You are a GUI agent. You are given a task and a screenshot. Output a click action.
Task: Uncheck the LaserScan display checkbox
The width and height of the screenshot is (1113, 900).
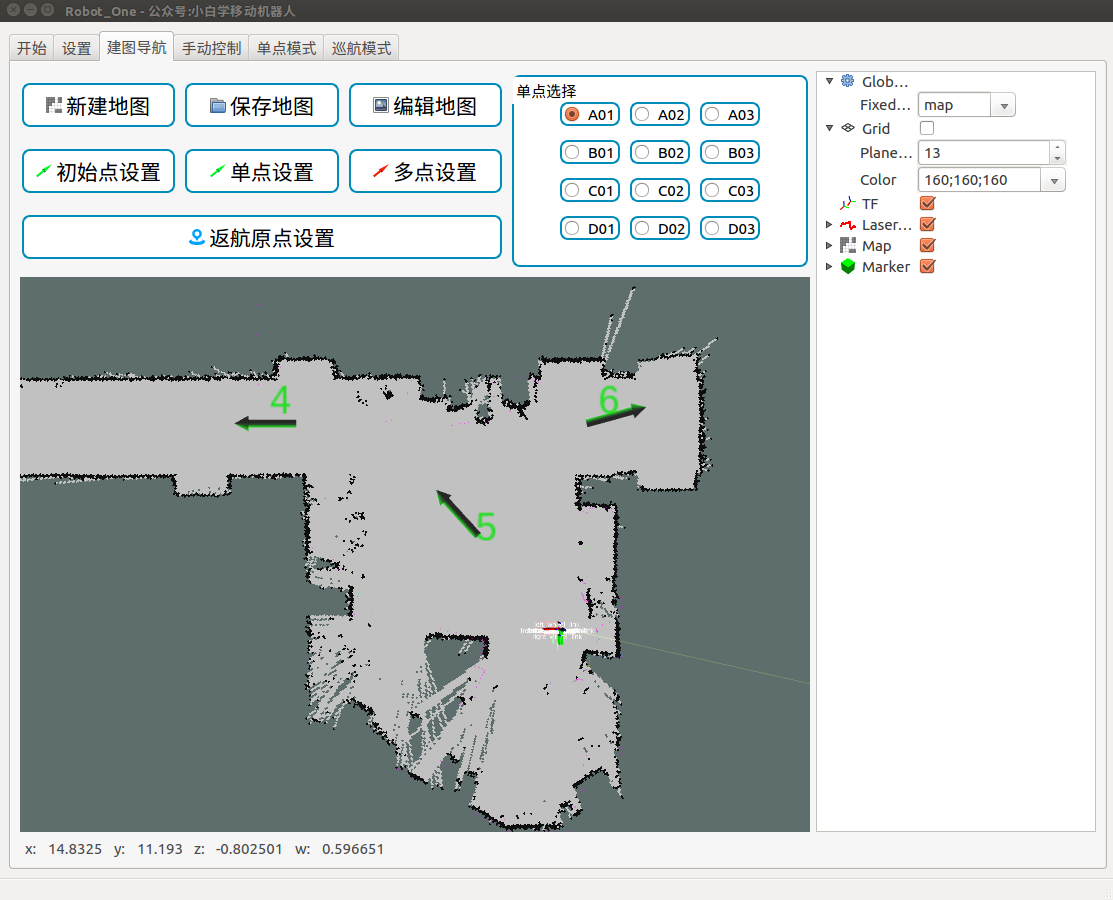[x=927, y=224]
